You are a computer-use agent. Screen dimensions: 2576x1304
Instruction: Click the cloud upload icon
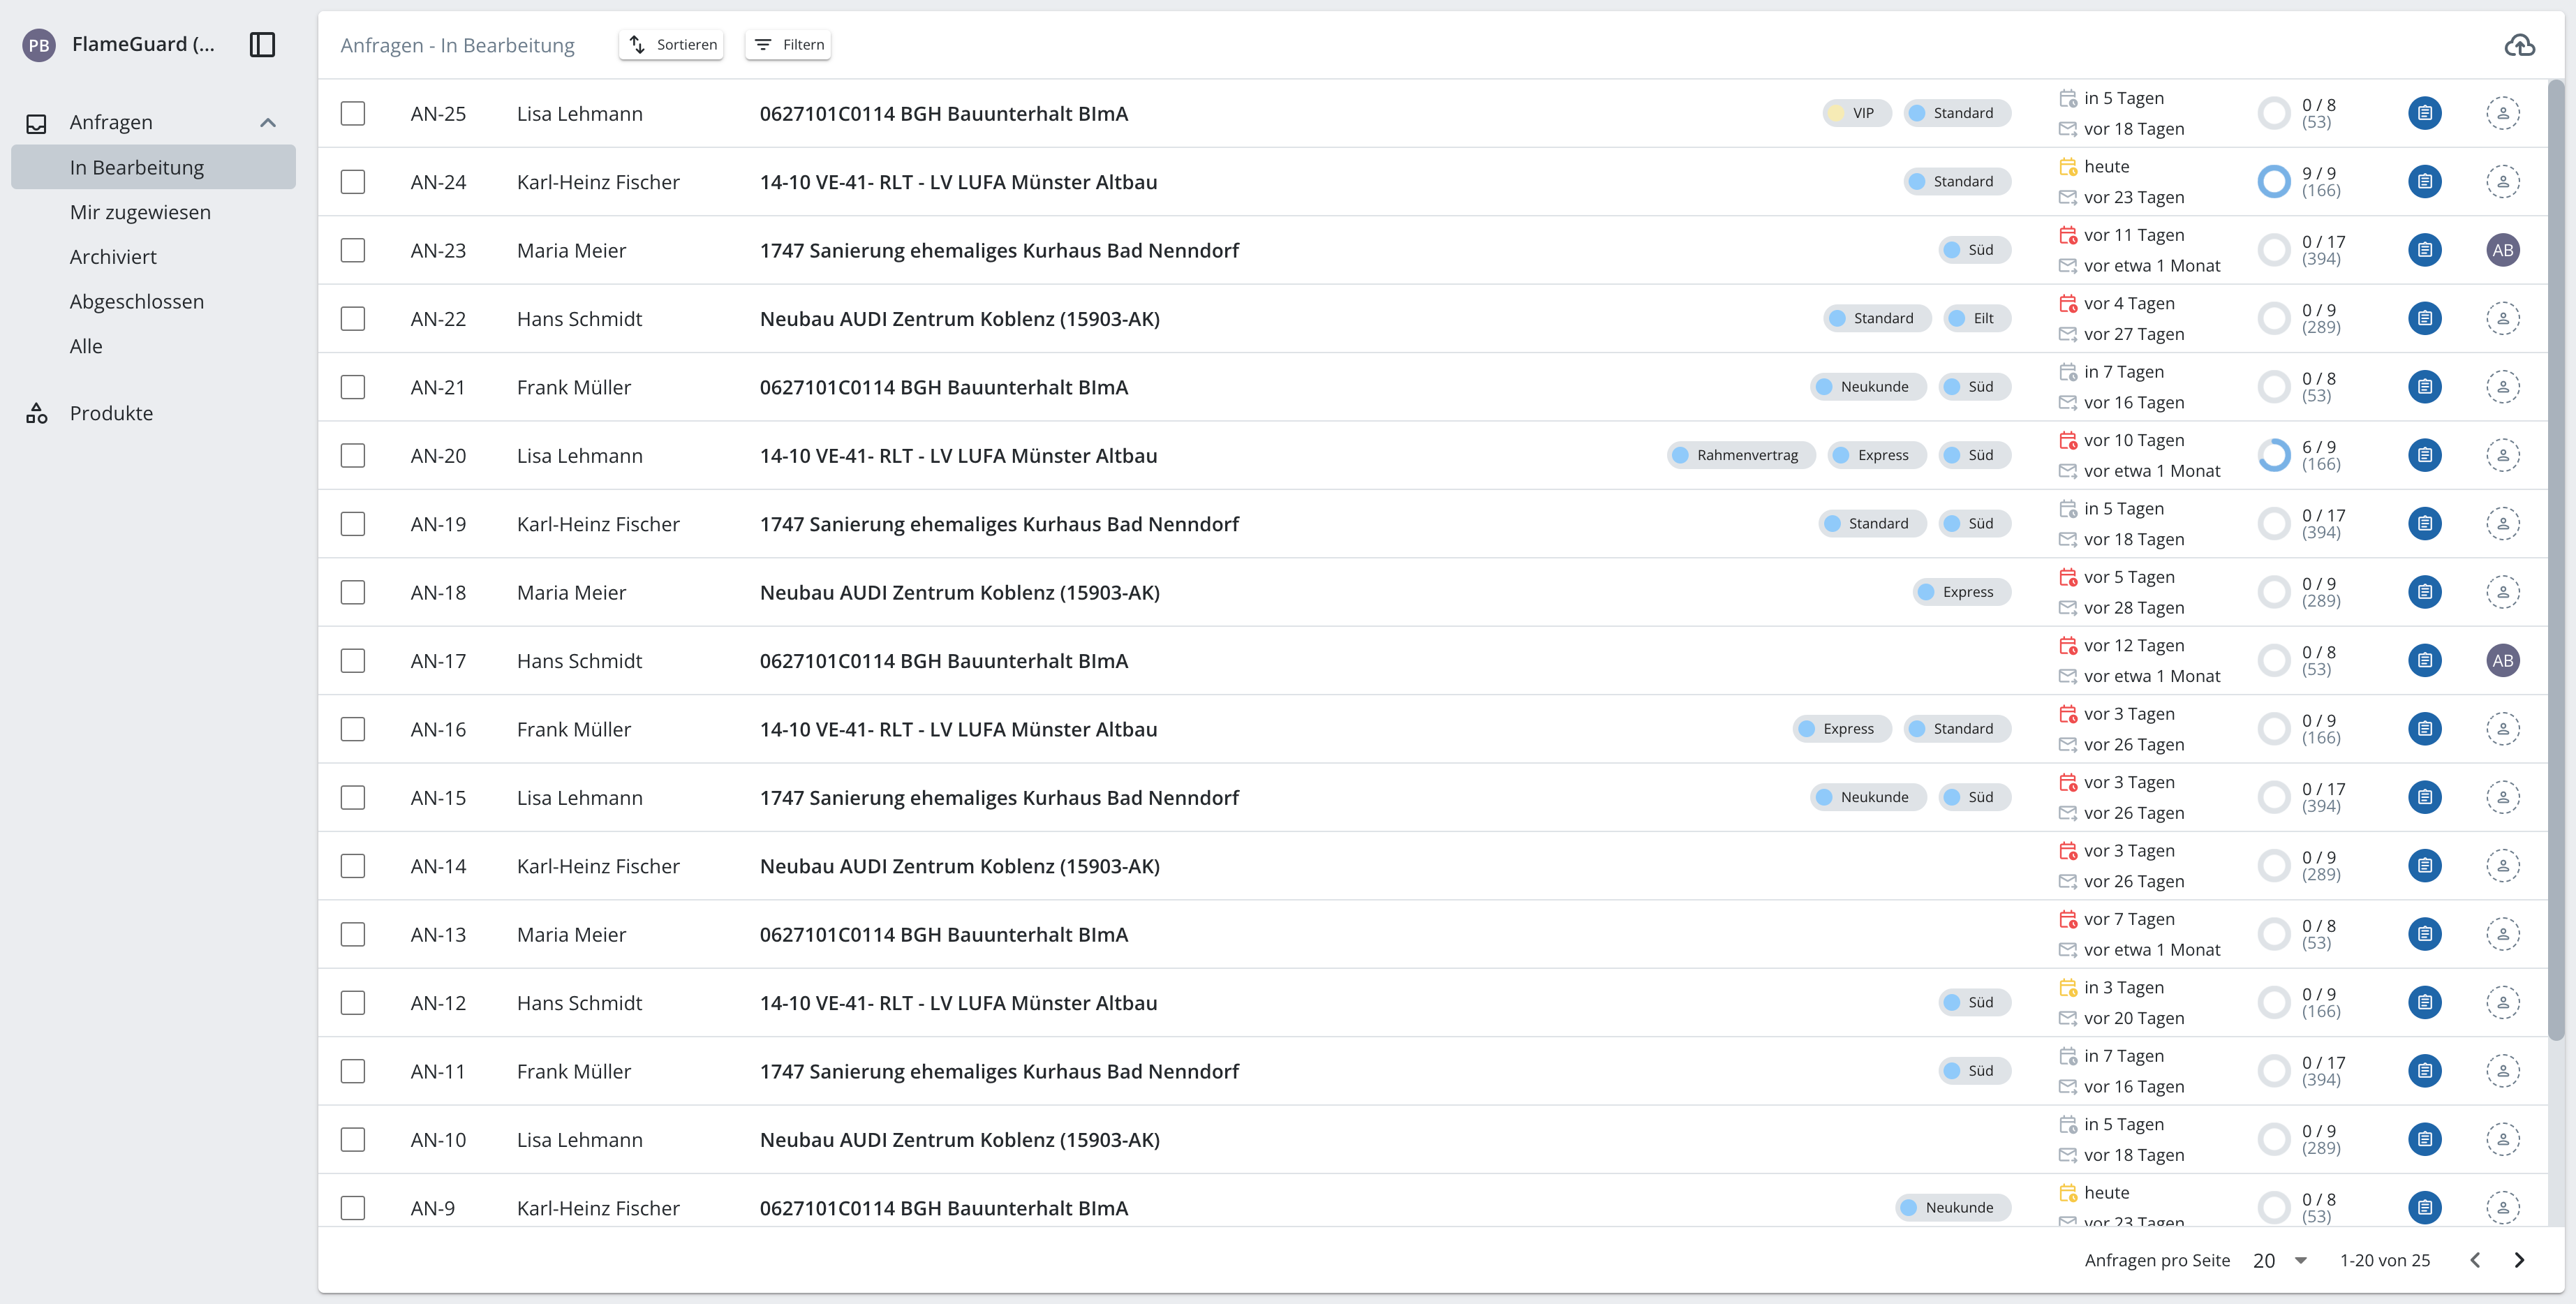2519,45
